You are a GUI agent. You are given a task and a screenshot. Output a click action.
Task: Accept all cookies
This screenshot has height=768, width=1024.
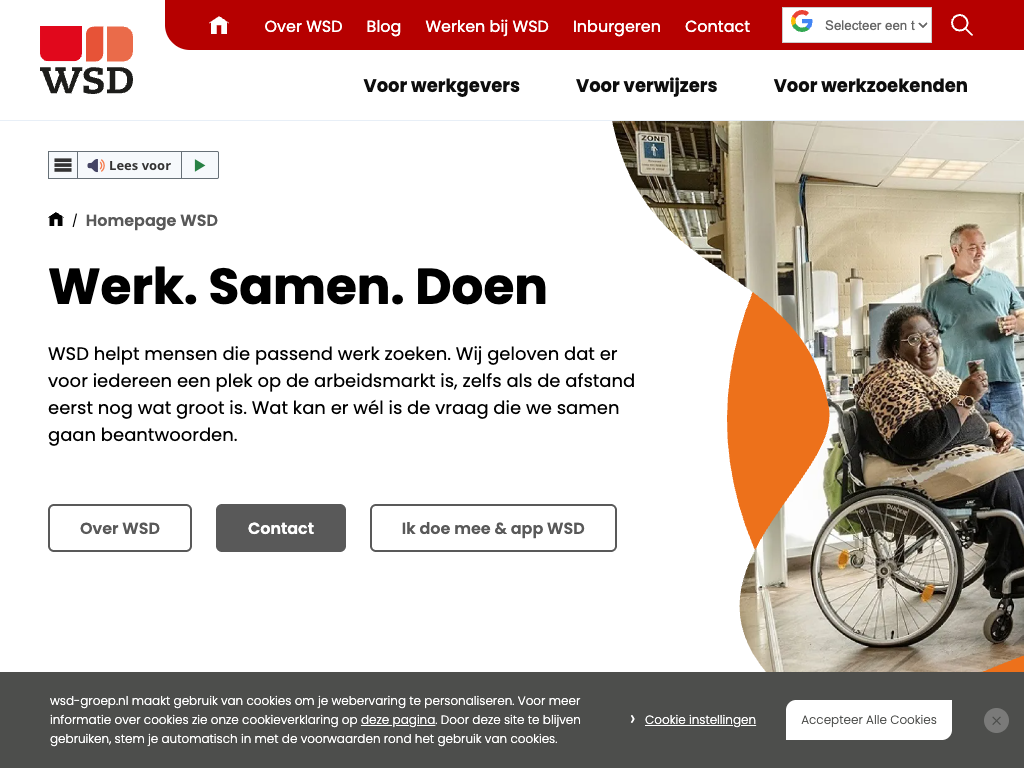pos(869,720)
